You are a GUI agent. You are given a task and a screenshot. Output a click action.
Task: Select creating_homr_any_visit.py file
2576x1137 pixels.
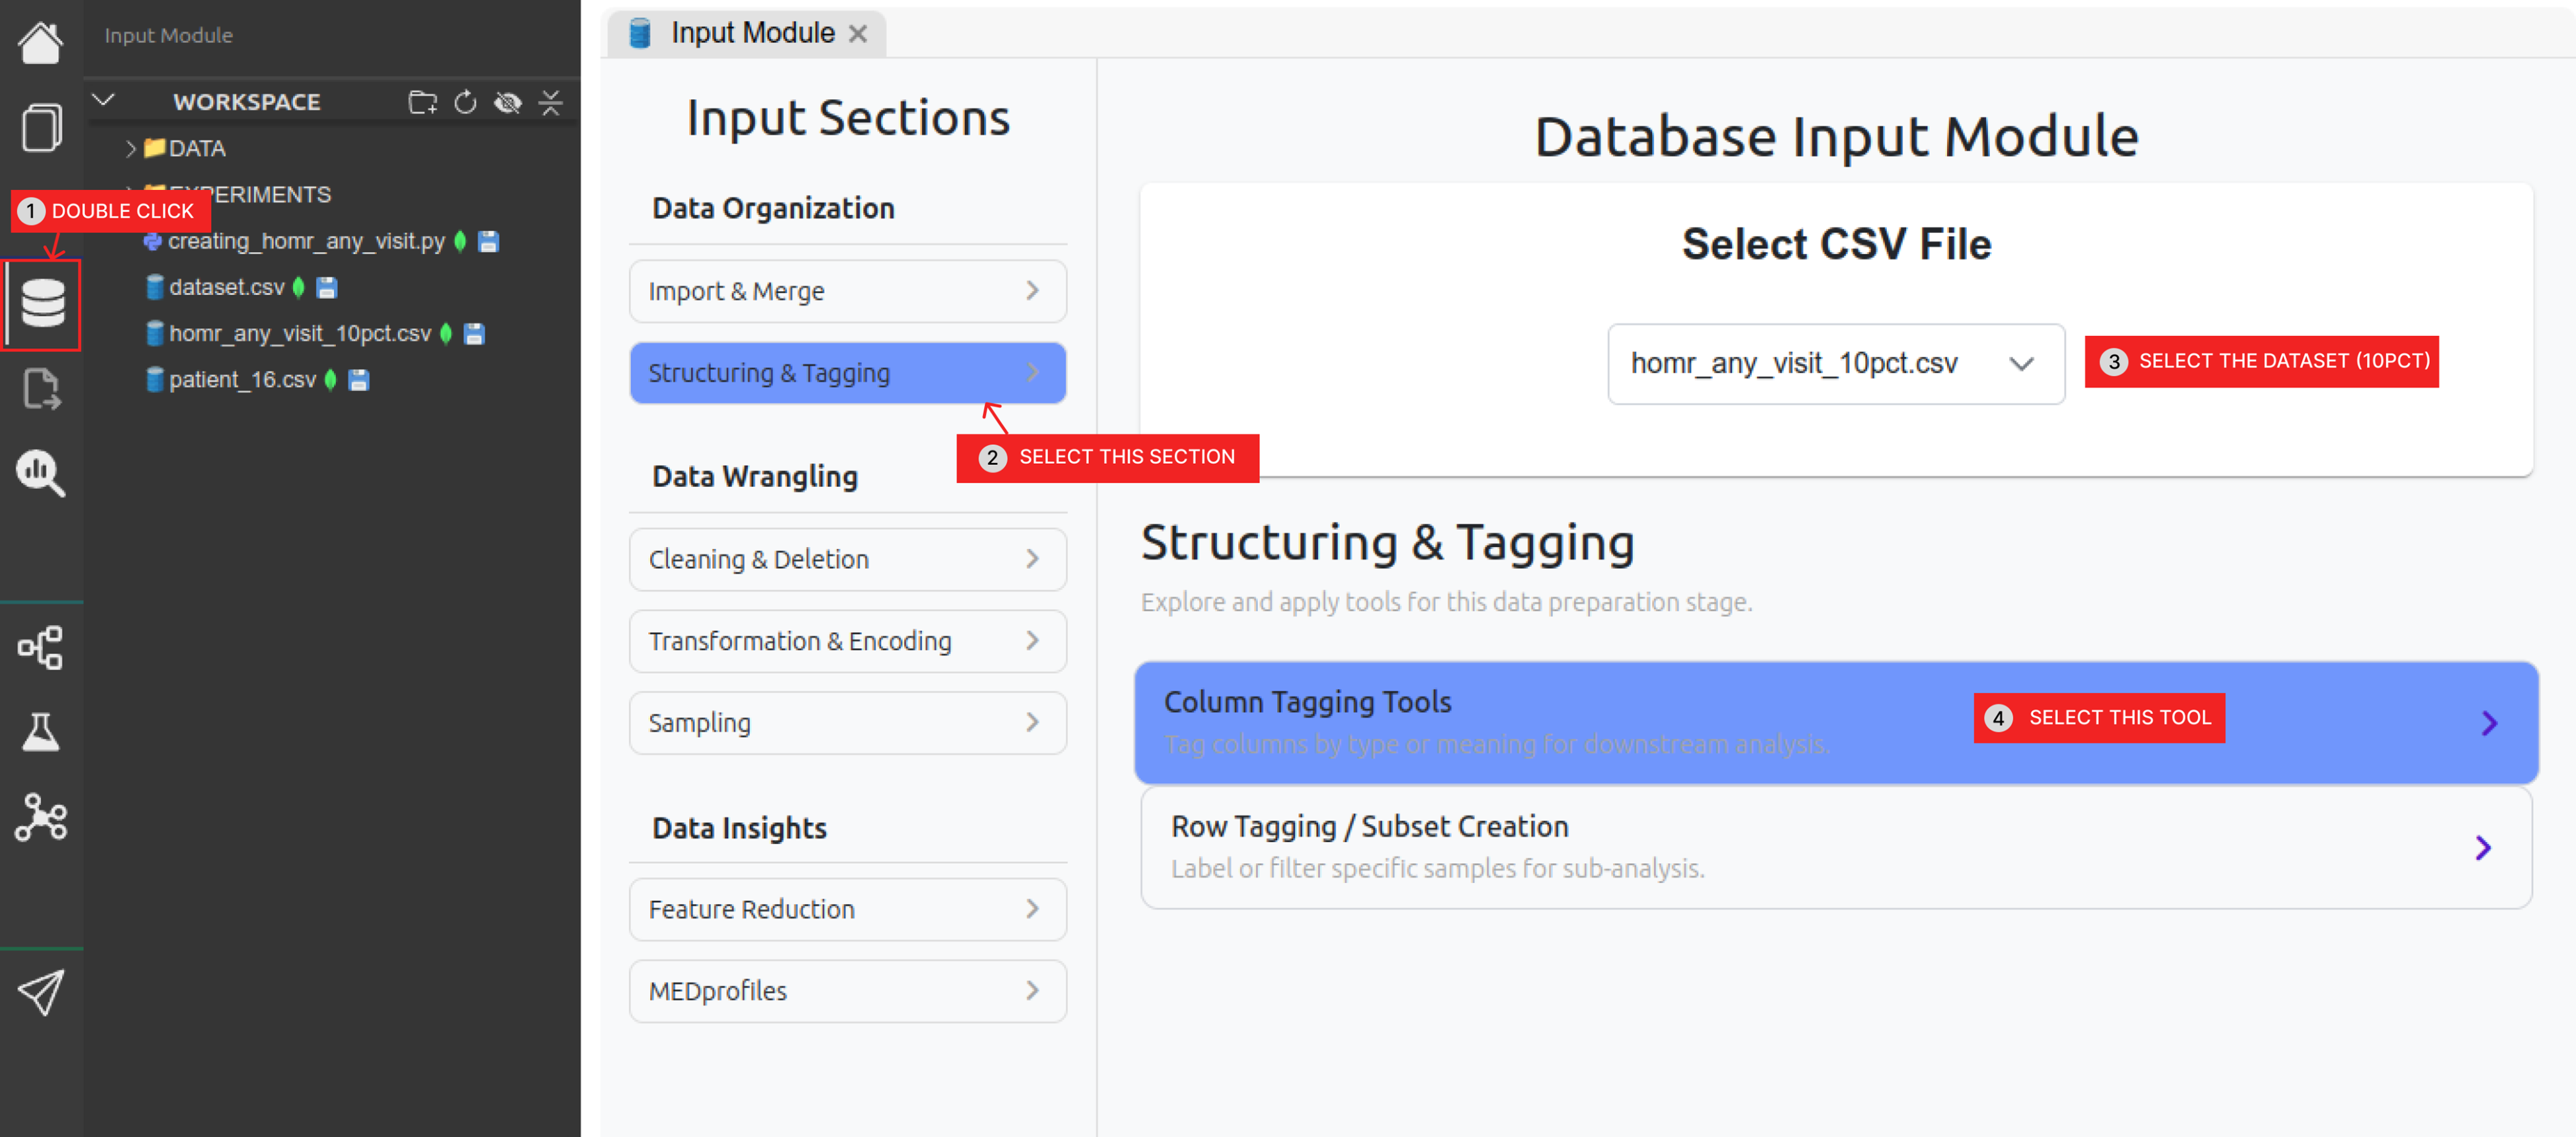pos(305,241)
